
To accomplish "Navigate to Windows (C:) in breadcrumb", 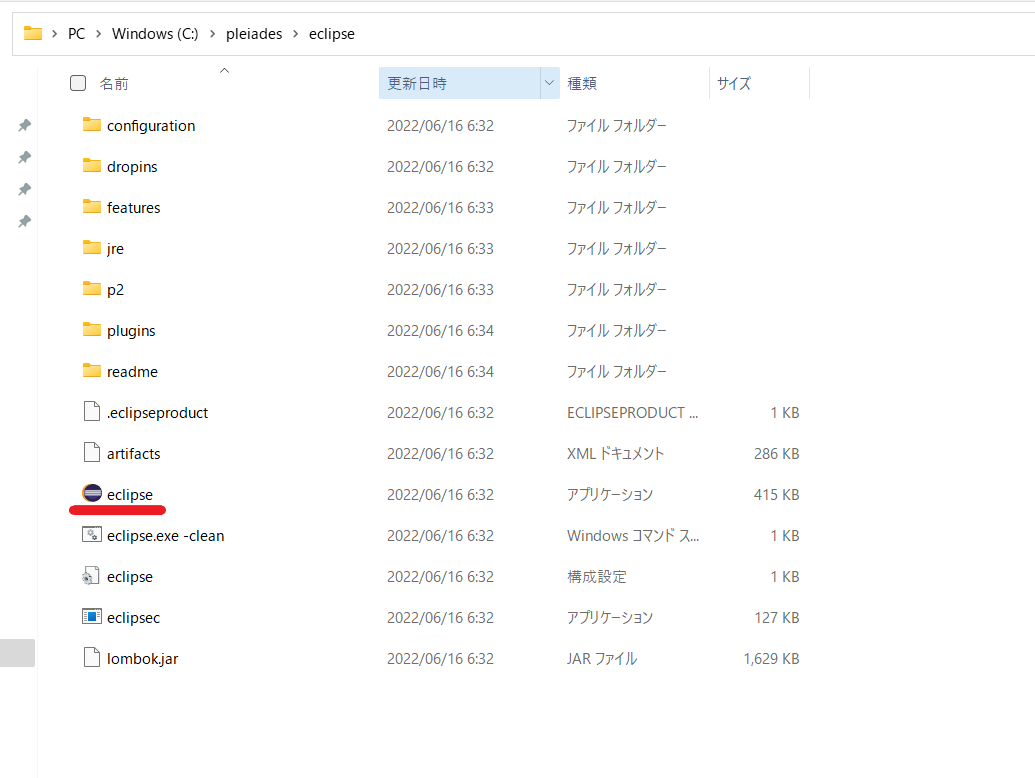I will coord(155,34).
